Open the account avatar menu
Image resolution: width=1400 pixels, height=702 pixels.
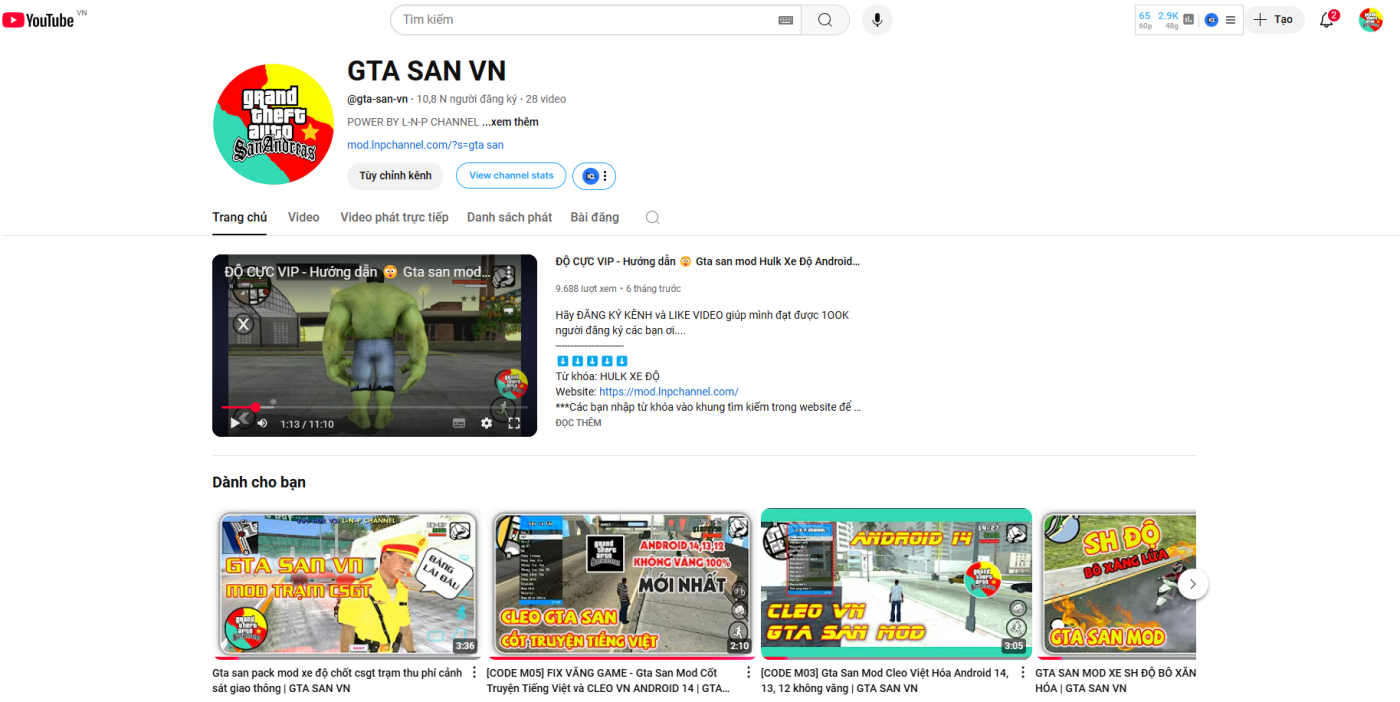[1370, 20]
